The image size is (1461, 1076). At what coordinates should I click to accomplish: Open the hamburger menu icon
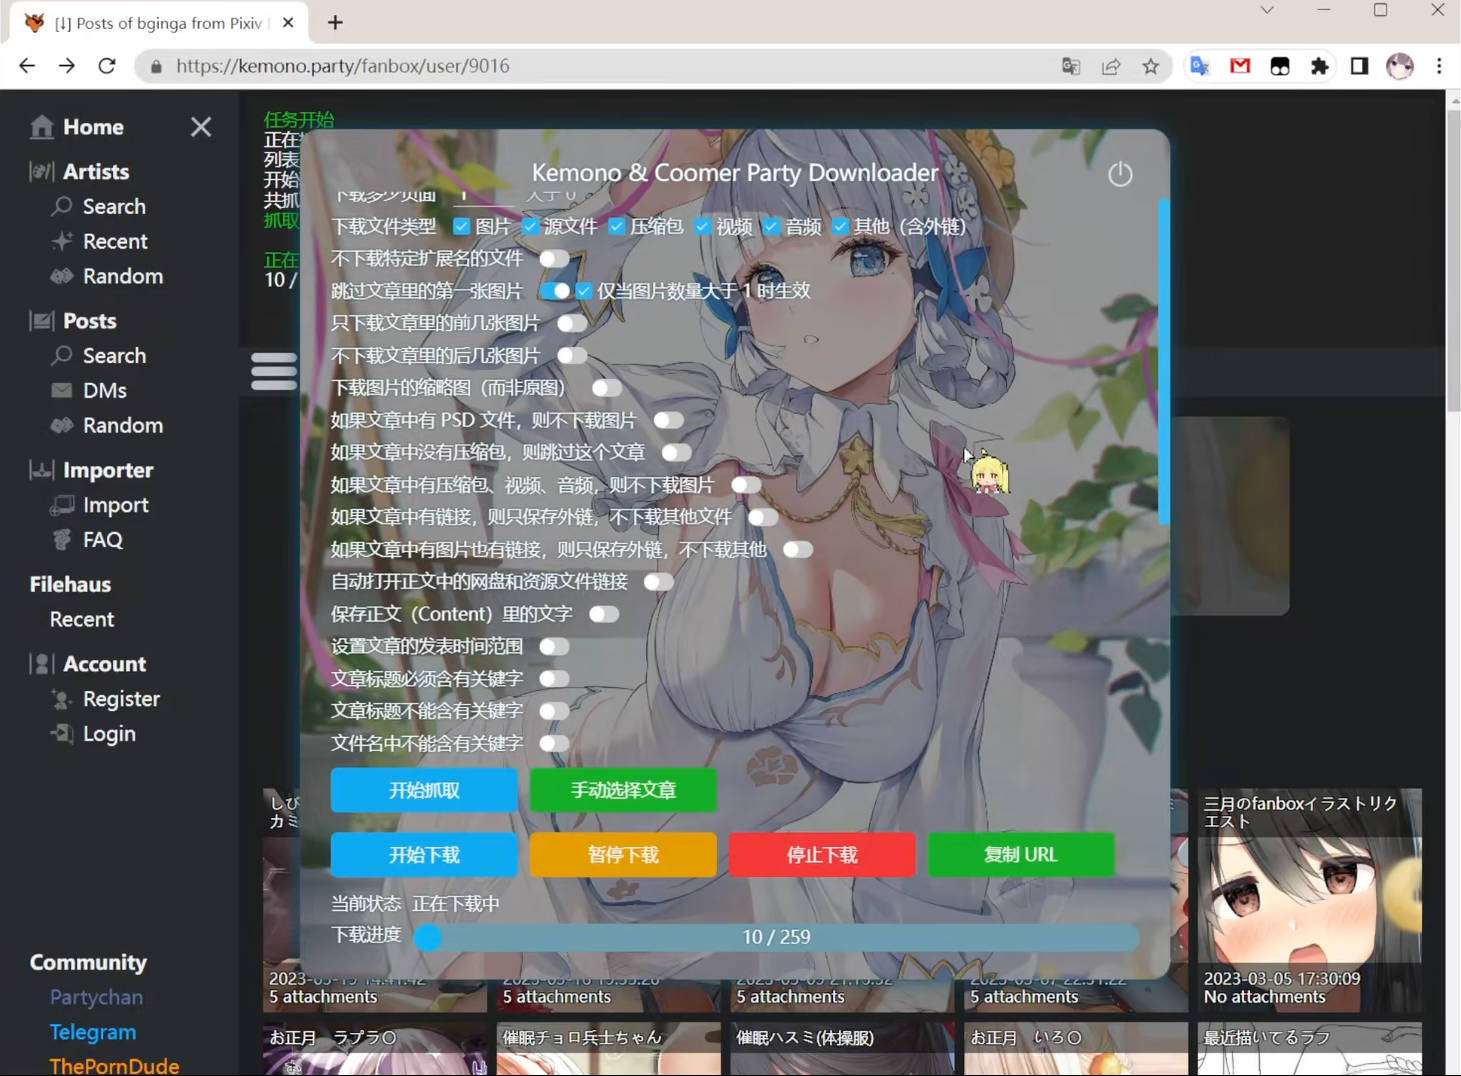pyautogui.click(x=273, y=371)
